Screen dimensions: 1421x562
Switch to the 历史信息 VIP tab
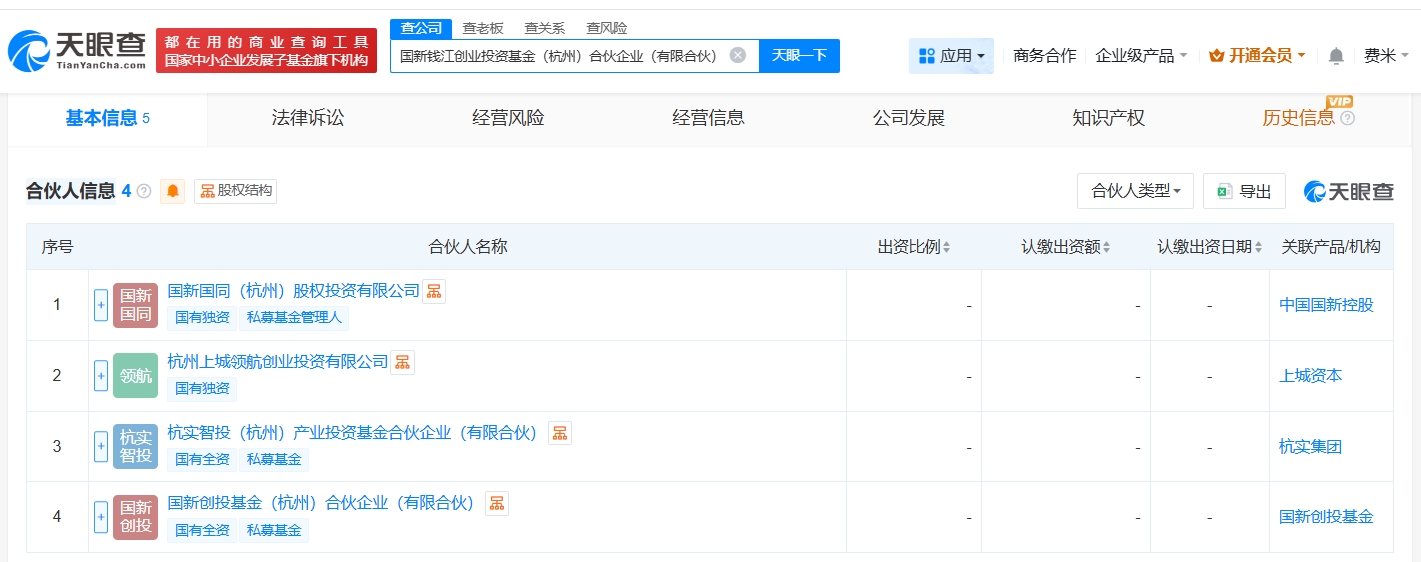click(x=1298, y=118)
